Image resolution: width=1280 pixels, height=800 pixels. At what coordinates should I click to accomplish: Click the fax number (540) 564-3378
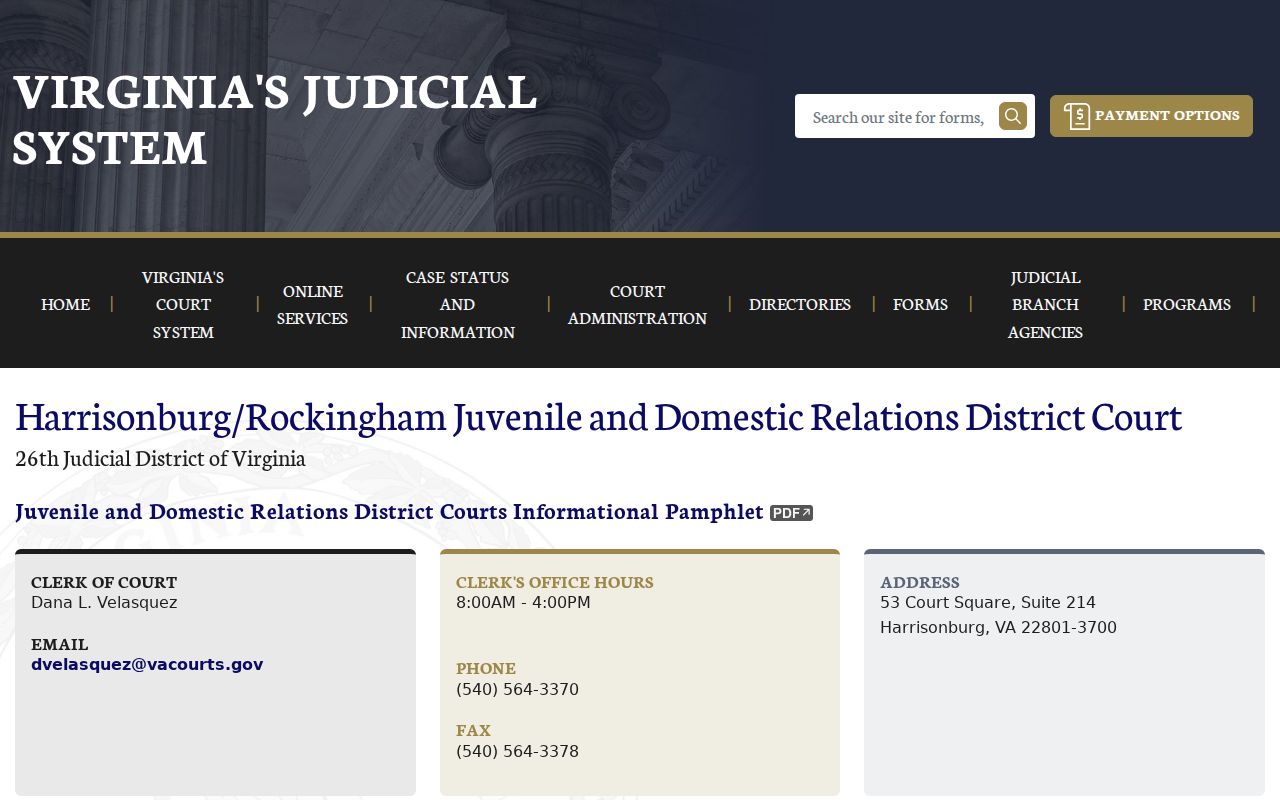click(517, 751)
